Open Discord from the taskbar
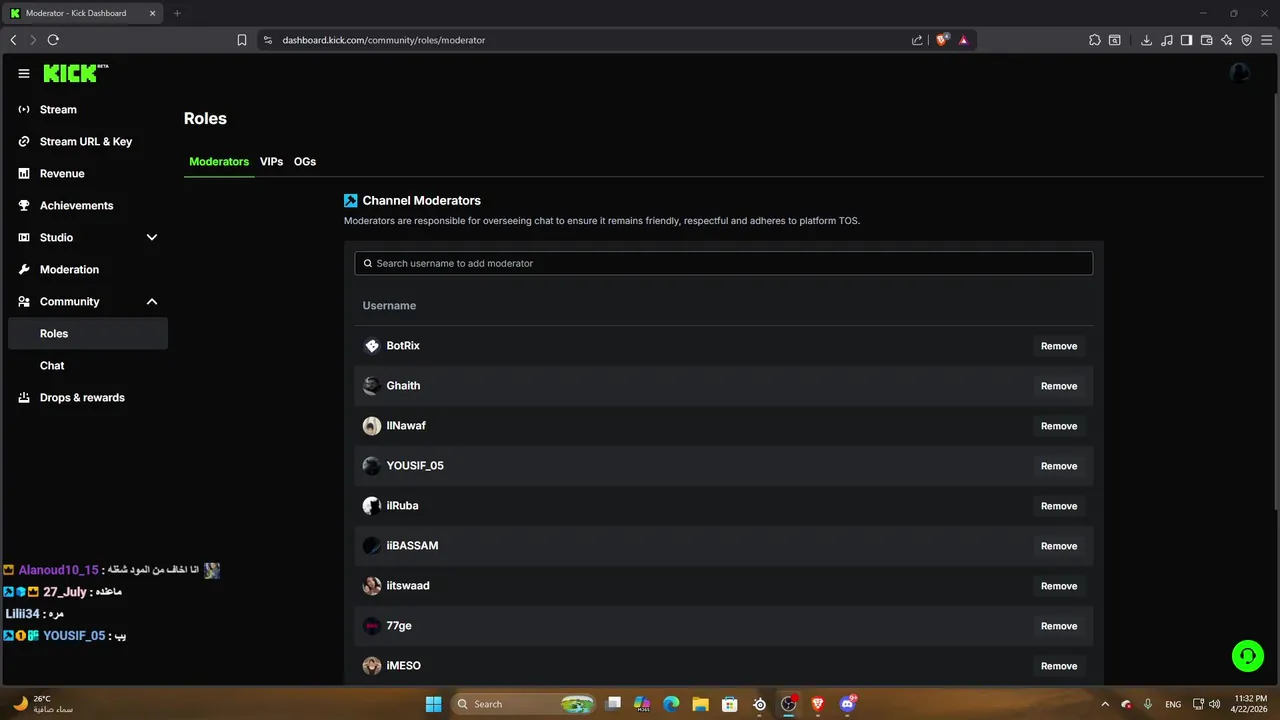Screen dimensions: 1280x720 tap(849, 704)
